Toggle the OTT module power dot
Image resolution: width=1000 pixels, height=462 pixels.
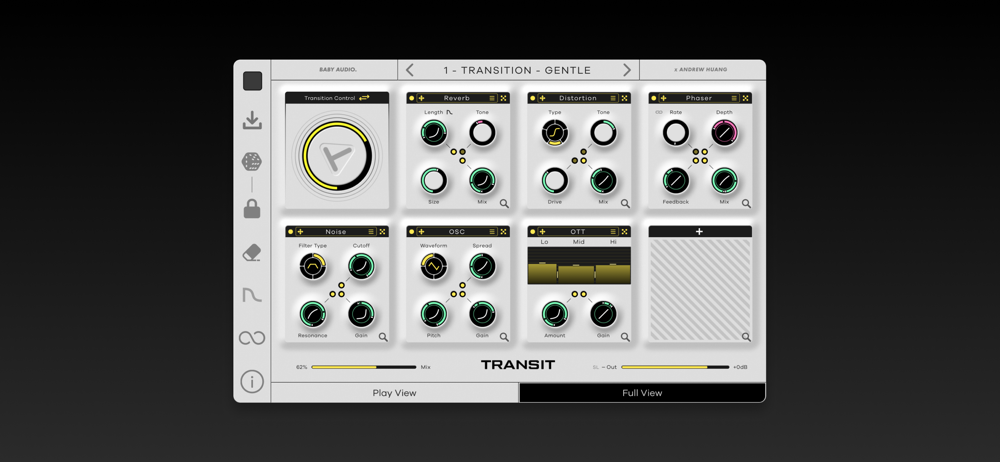[533, 232]
